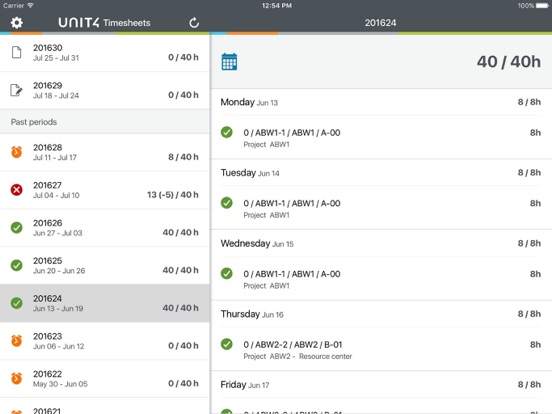552x414 pixels.
Task: Tap the 13 (-5) / 40 h value
Action: [173, 195]
